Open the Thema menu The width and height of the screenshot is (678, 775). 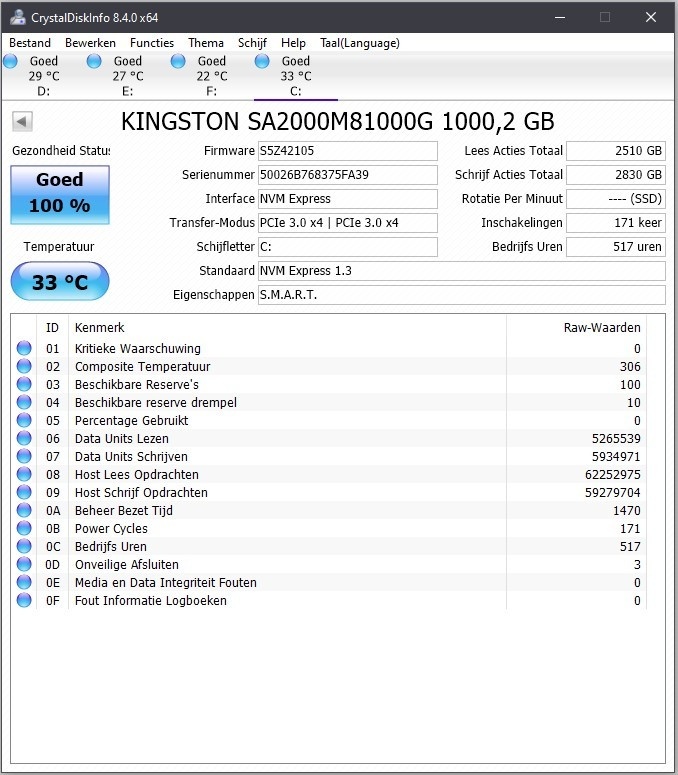[x=206, y=43]
